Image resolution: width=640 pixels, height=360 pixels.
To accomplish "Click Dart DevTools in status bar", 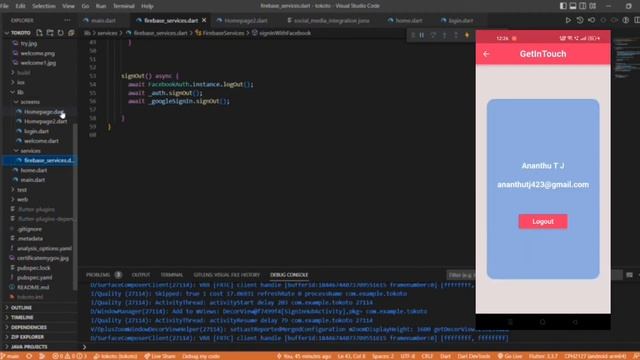I will pyautogui.click(x=473, y=356).
